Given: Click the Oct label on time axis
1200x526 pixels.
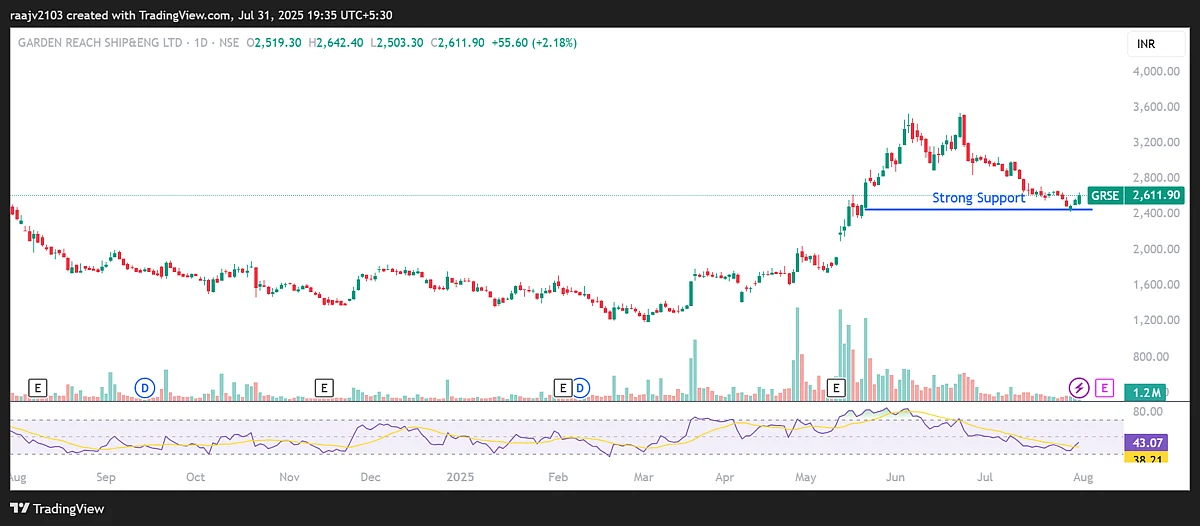Looking at the screenshot, I should (x=196, y=477).
